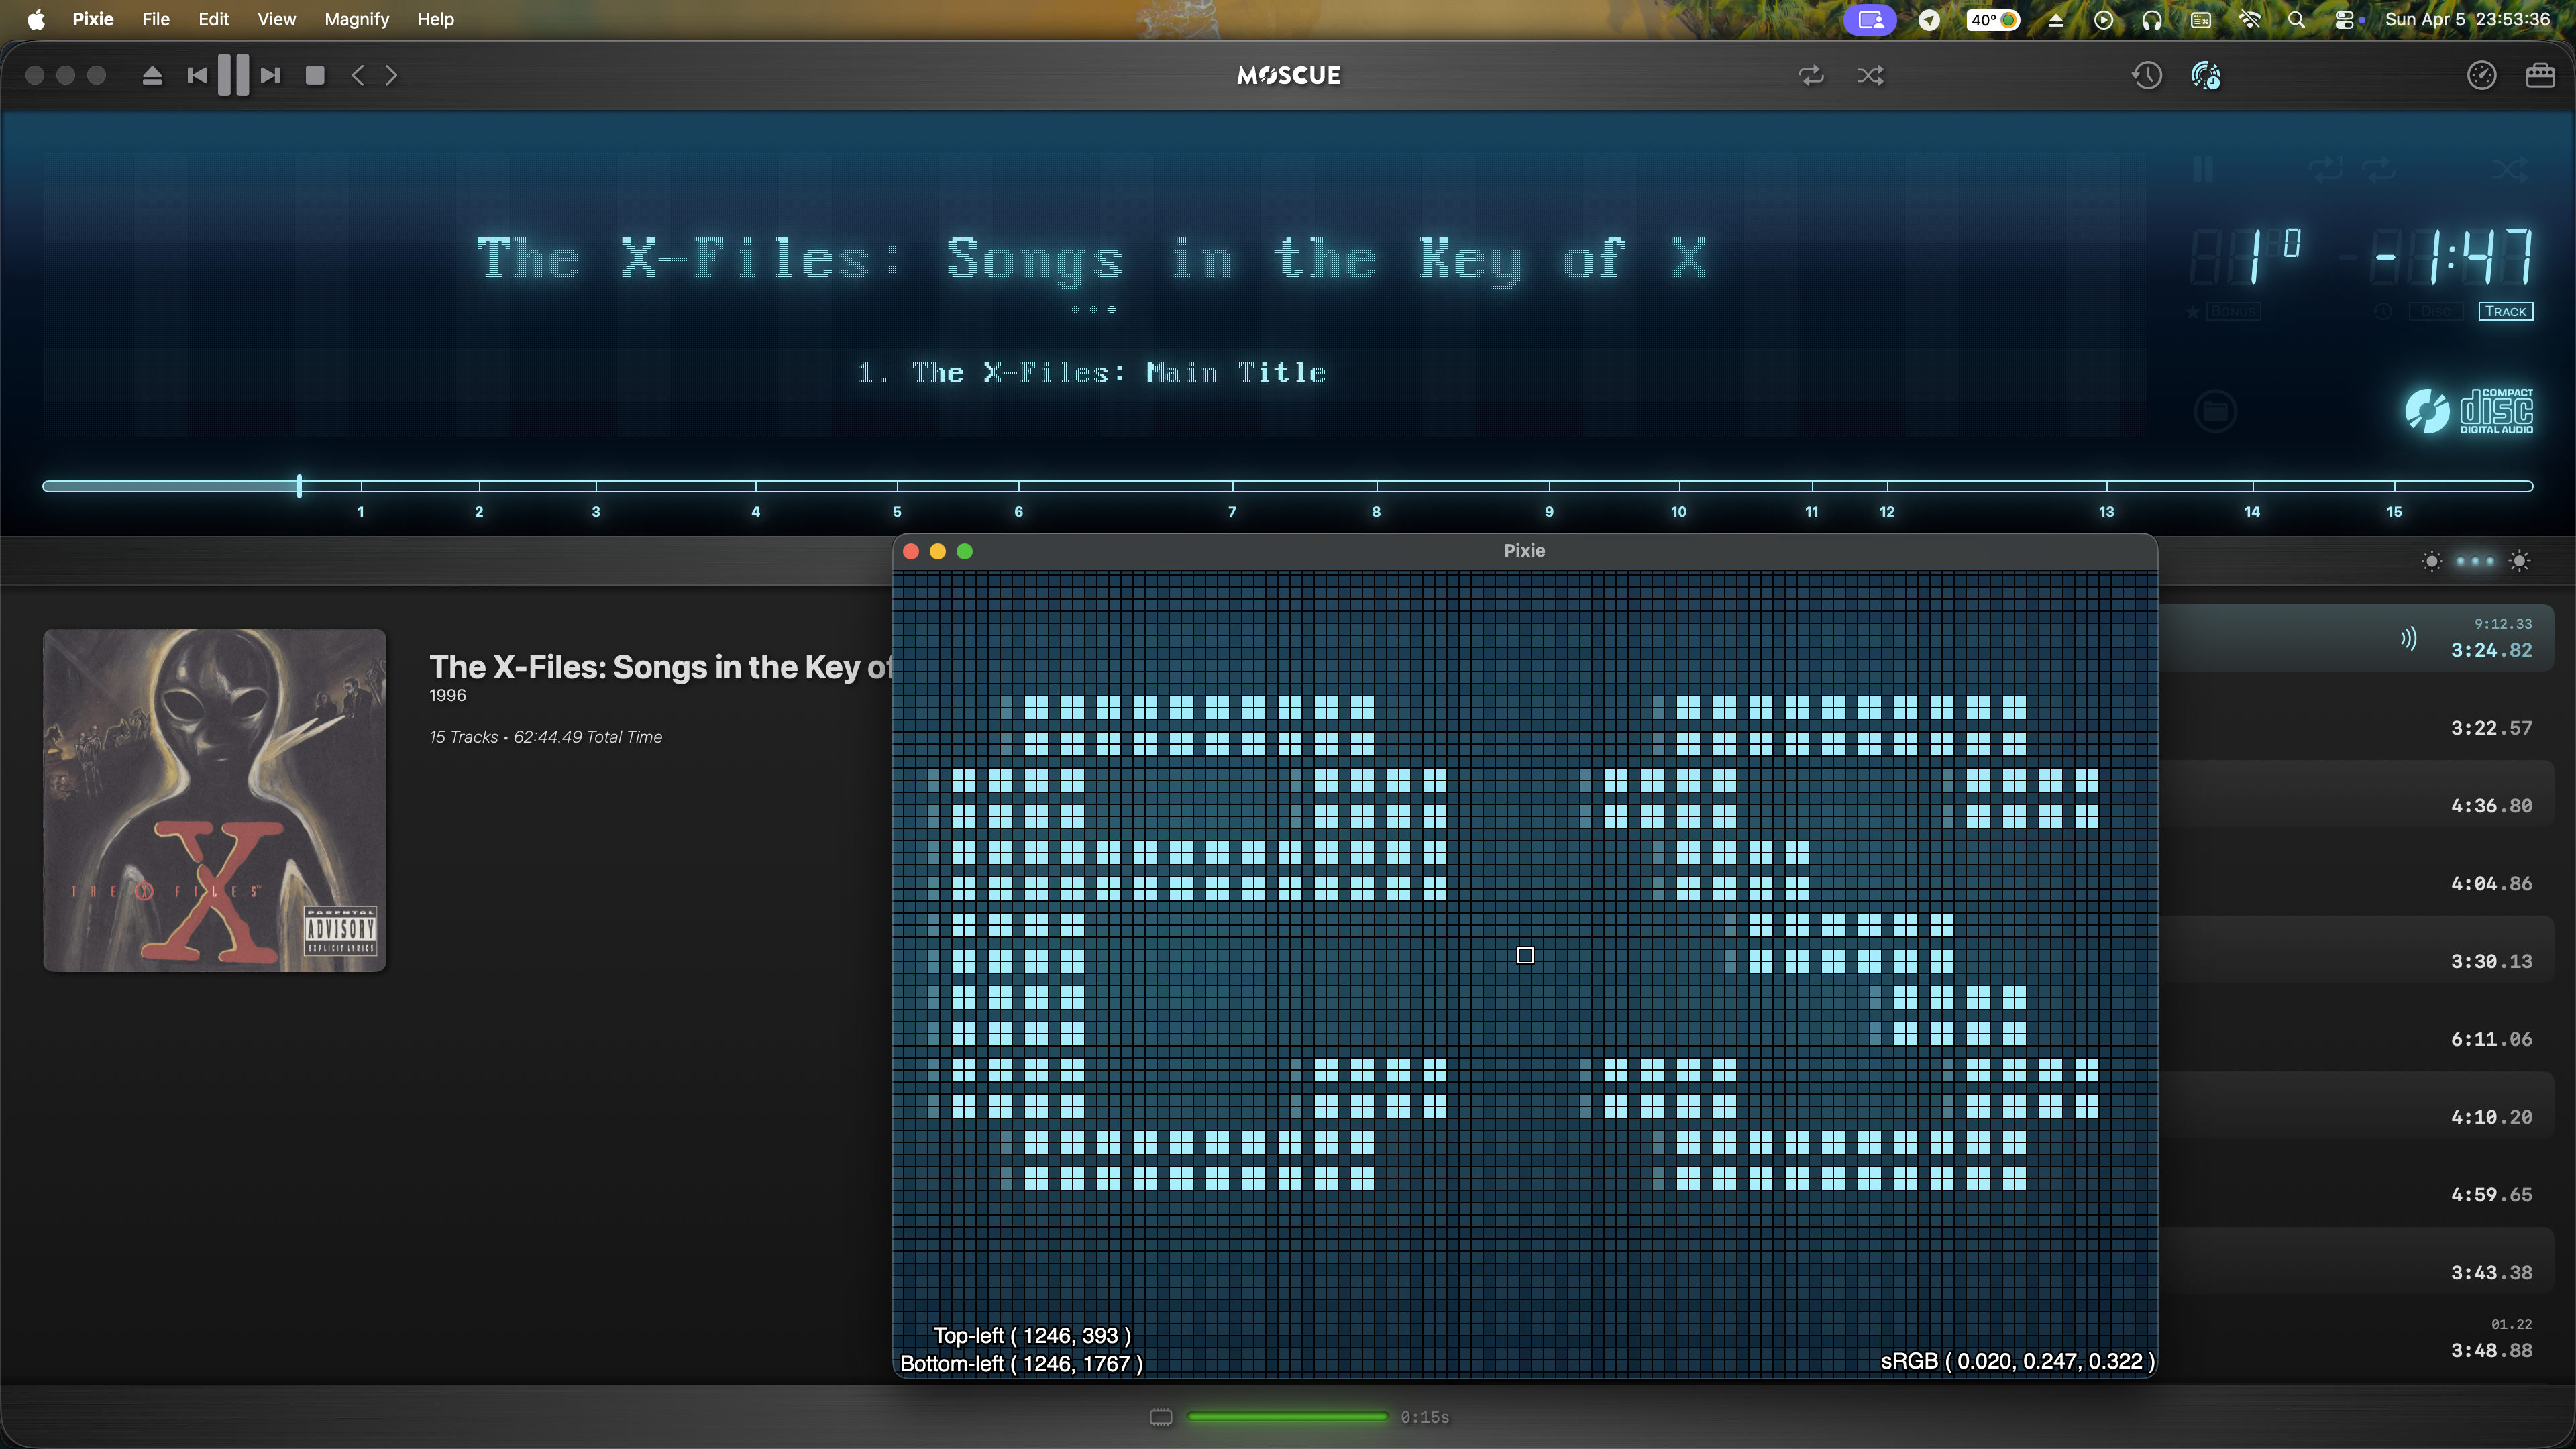The width and height of the screenshot is (2576, 1449).
Task: Expand the three dots below the album title
Action: click(1093, 310)
